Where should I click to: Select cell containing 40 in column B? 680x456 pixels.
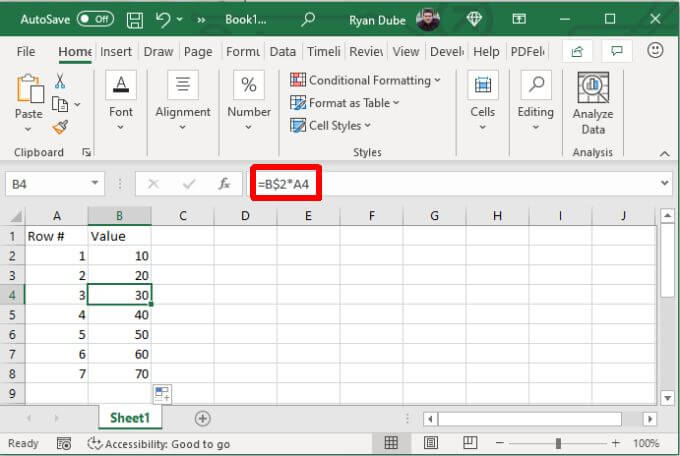coord(120,315)
